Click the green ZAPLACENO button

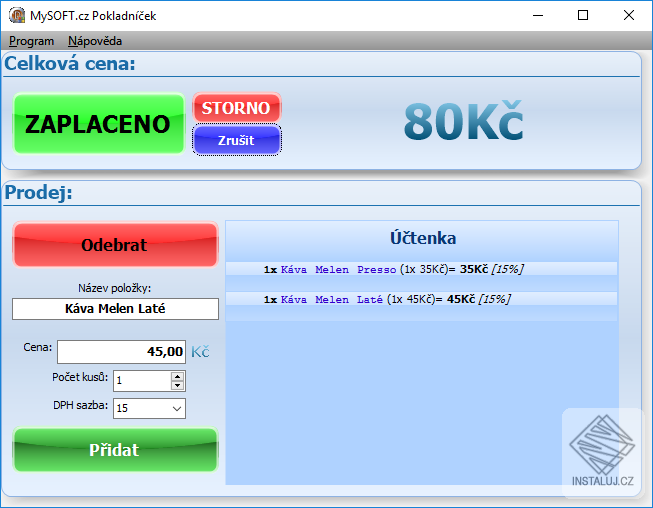[x=99, y=124]
